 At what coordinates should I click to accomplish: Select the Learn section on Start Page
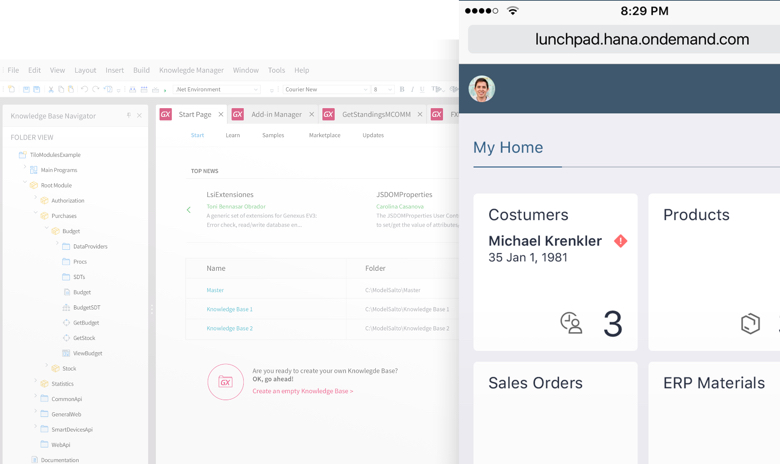232,135
